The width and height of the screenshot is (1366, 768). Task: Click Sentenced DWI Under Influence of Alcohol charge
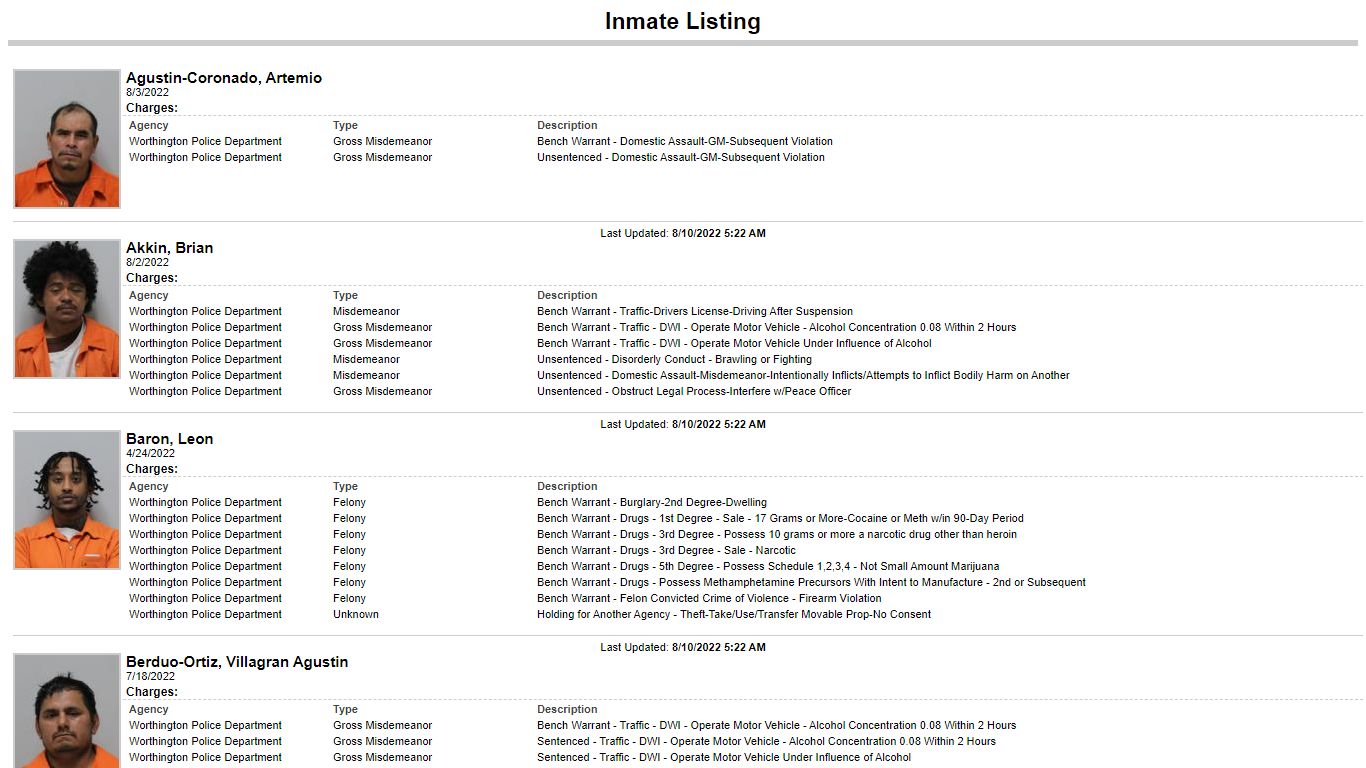point(724,757)
